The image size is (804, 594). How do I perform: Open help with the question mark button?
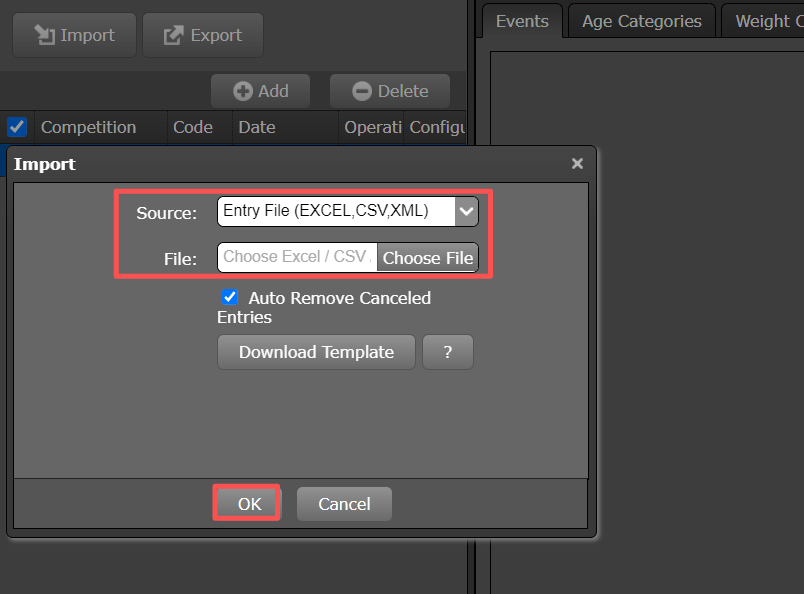point(448,352)
